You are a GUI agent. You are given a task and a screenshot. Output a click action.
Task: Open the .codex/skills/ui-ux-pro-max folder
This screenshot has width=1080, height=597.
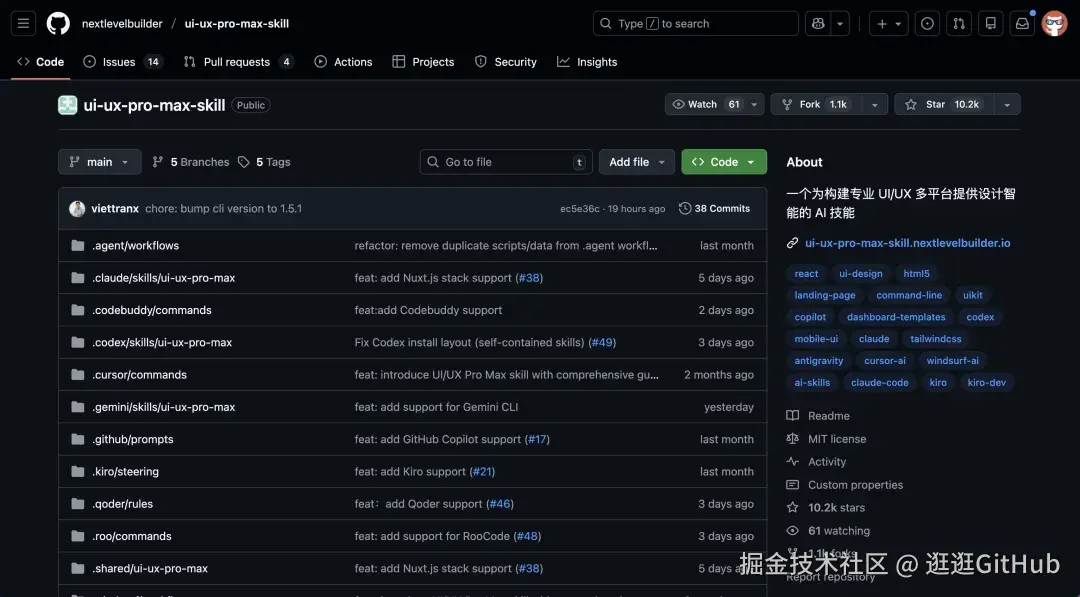[162, 342]
